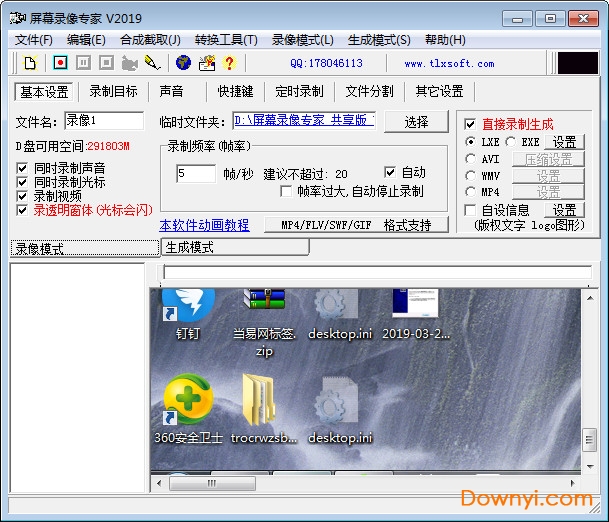Open the 编辑(E) menu
The height and width of the screenshot is (522, 609).
pos(86,40)
